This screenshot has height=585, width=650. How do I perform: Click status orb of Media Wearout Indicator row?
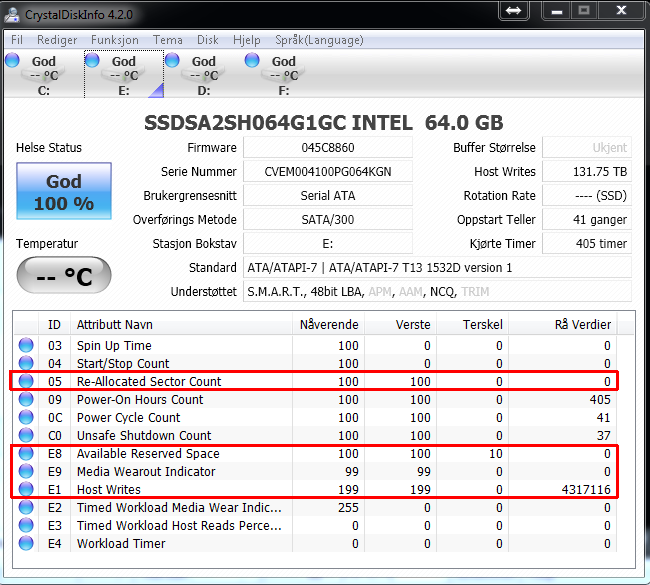click(x=26, y=471)
